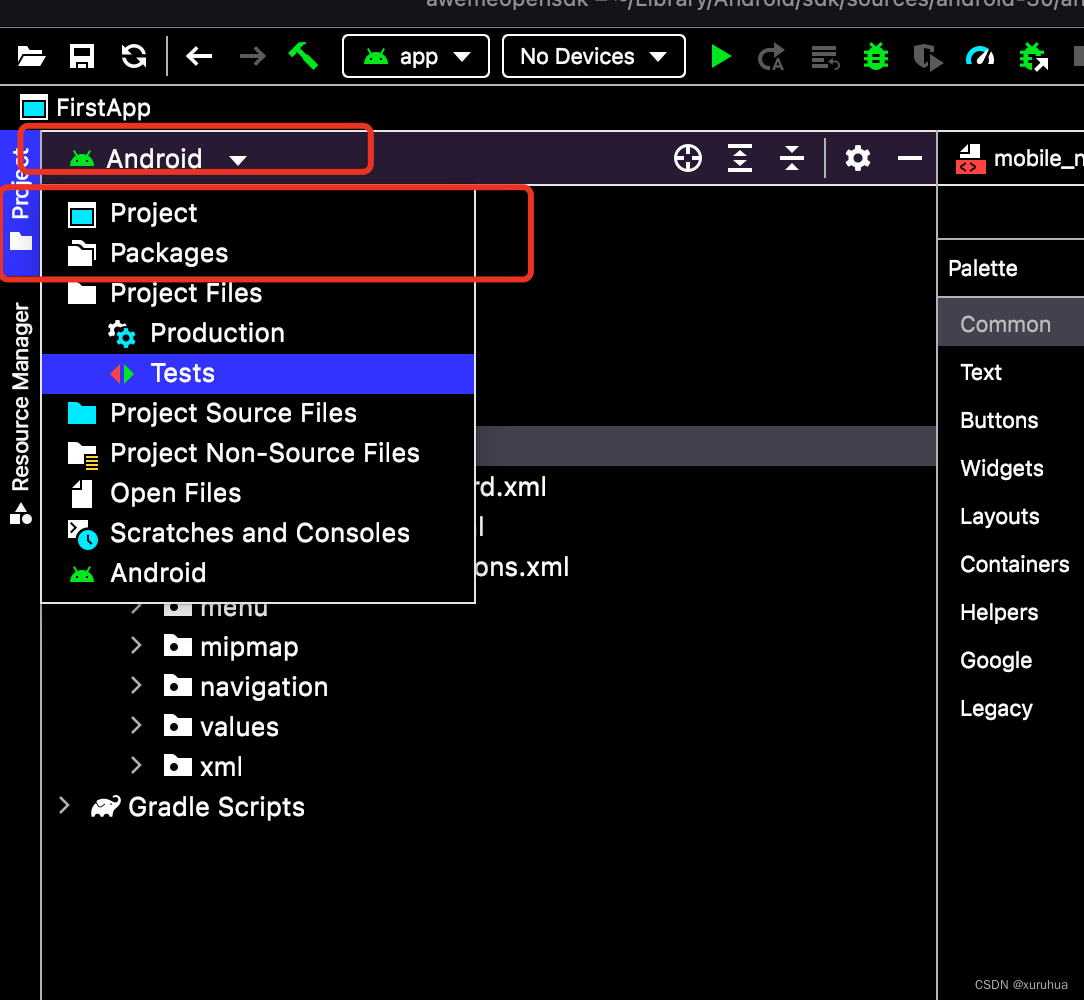Expand the xml folder
The width and height of the screenshot is (1084, 1000).
click(x=136, y=766)
